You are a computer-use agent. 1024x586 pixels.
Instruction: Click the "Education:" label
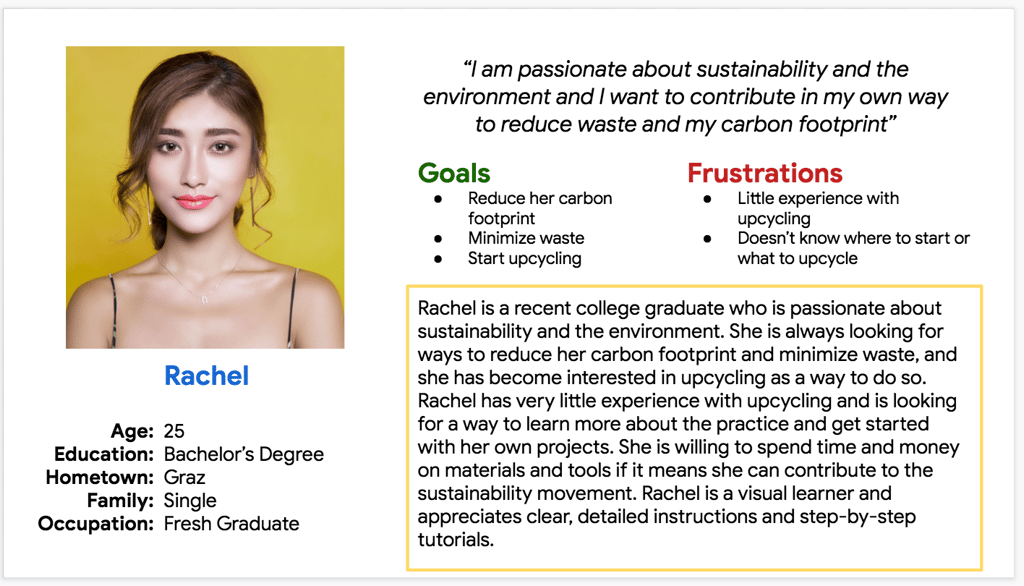click(104, 455)
